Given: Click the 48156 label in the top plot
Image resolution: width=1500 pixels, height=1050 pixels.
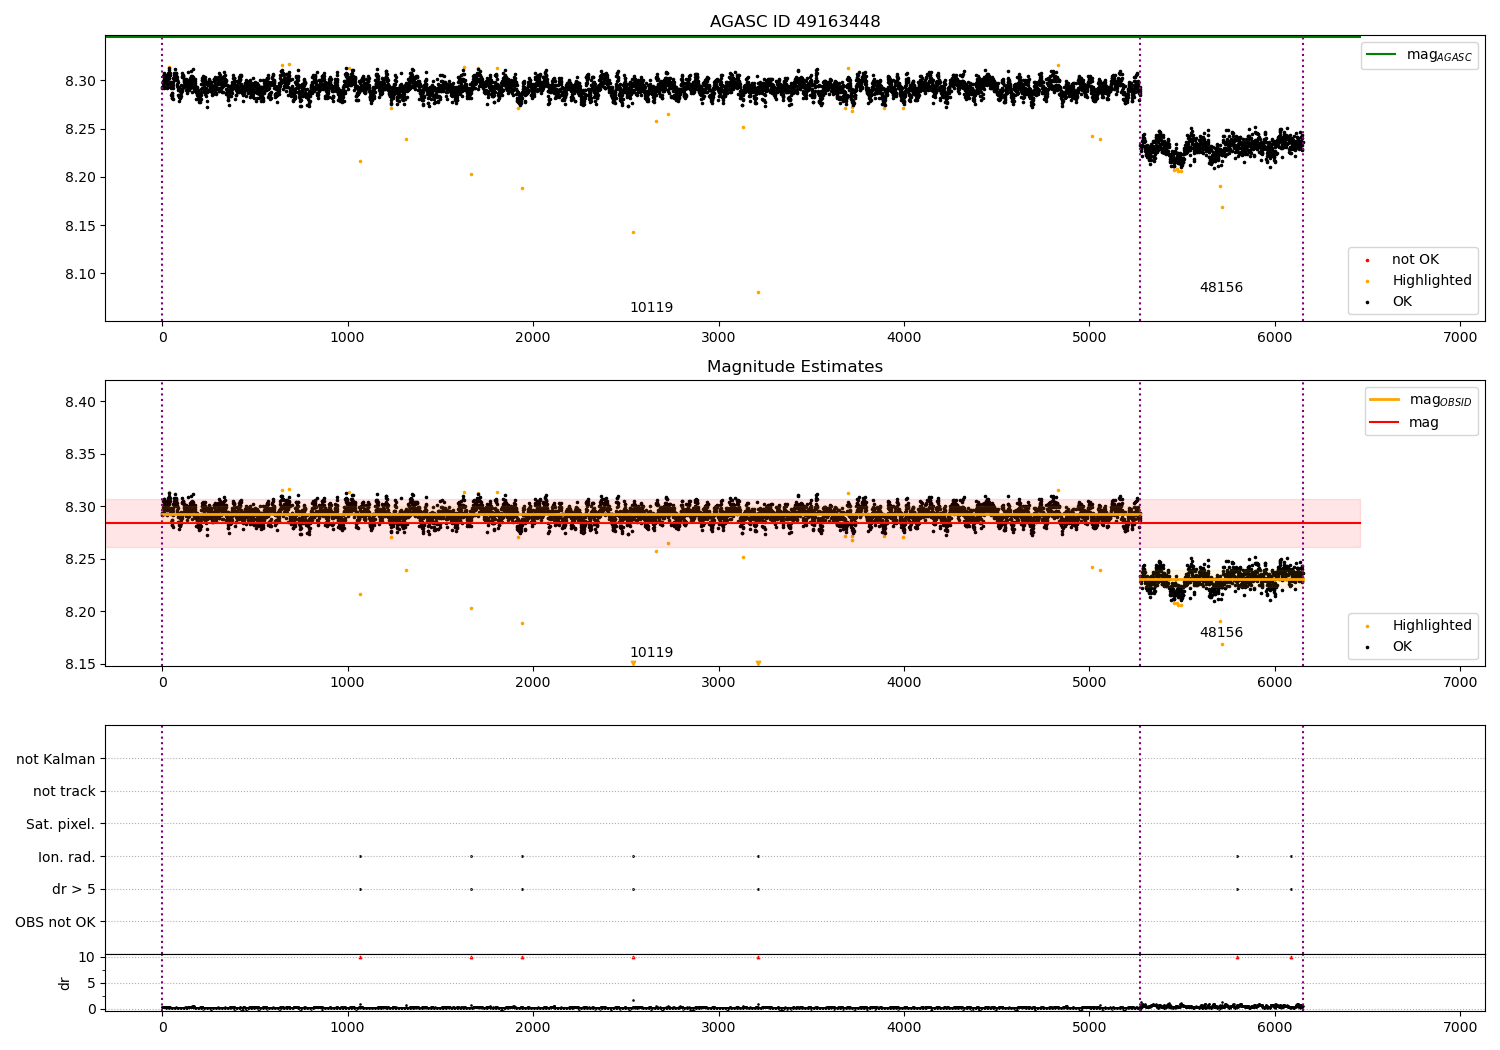Looking at the screenshot, I should [x=1221, y=288].
